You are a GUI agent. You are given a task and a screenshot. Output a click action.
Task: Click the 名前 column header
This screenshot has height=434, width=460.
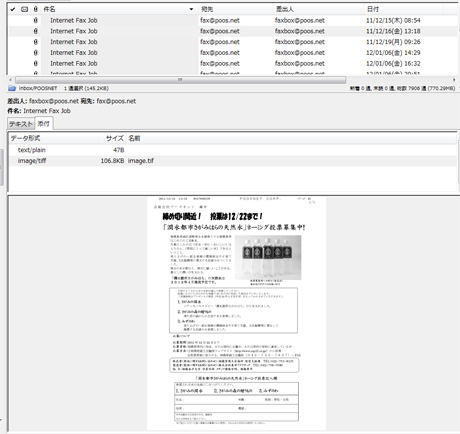134,138
